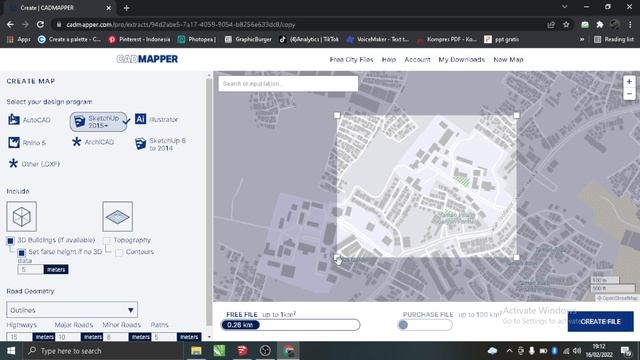Toggle meters unit for Major Roads width

93,337
